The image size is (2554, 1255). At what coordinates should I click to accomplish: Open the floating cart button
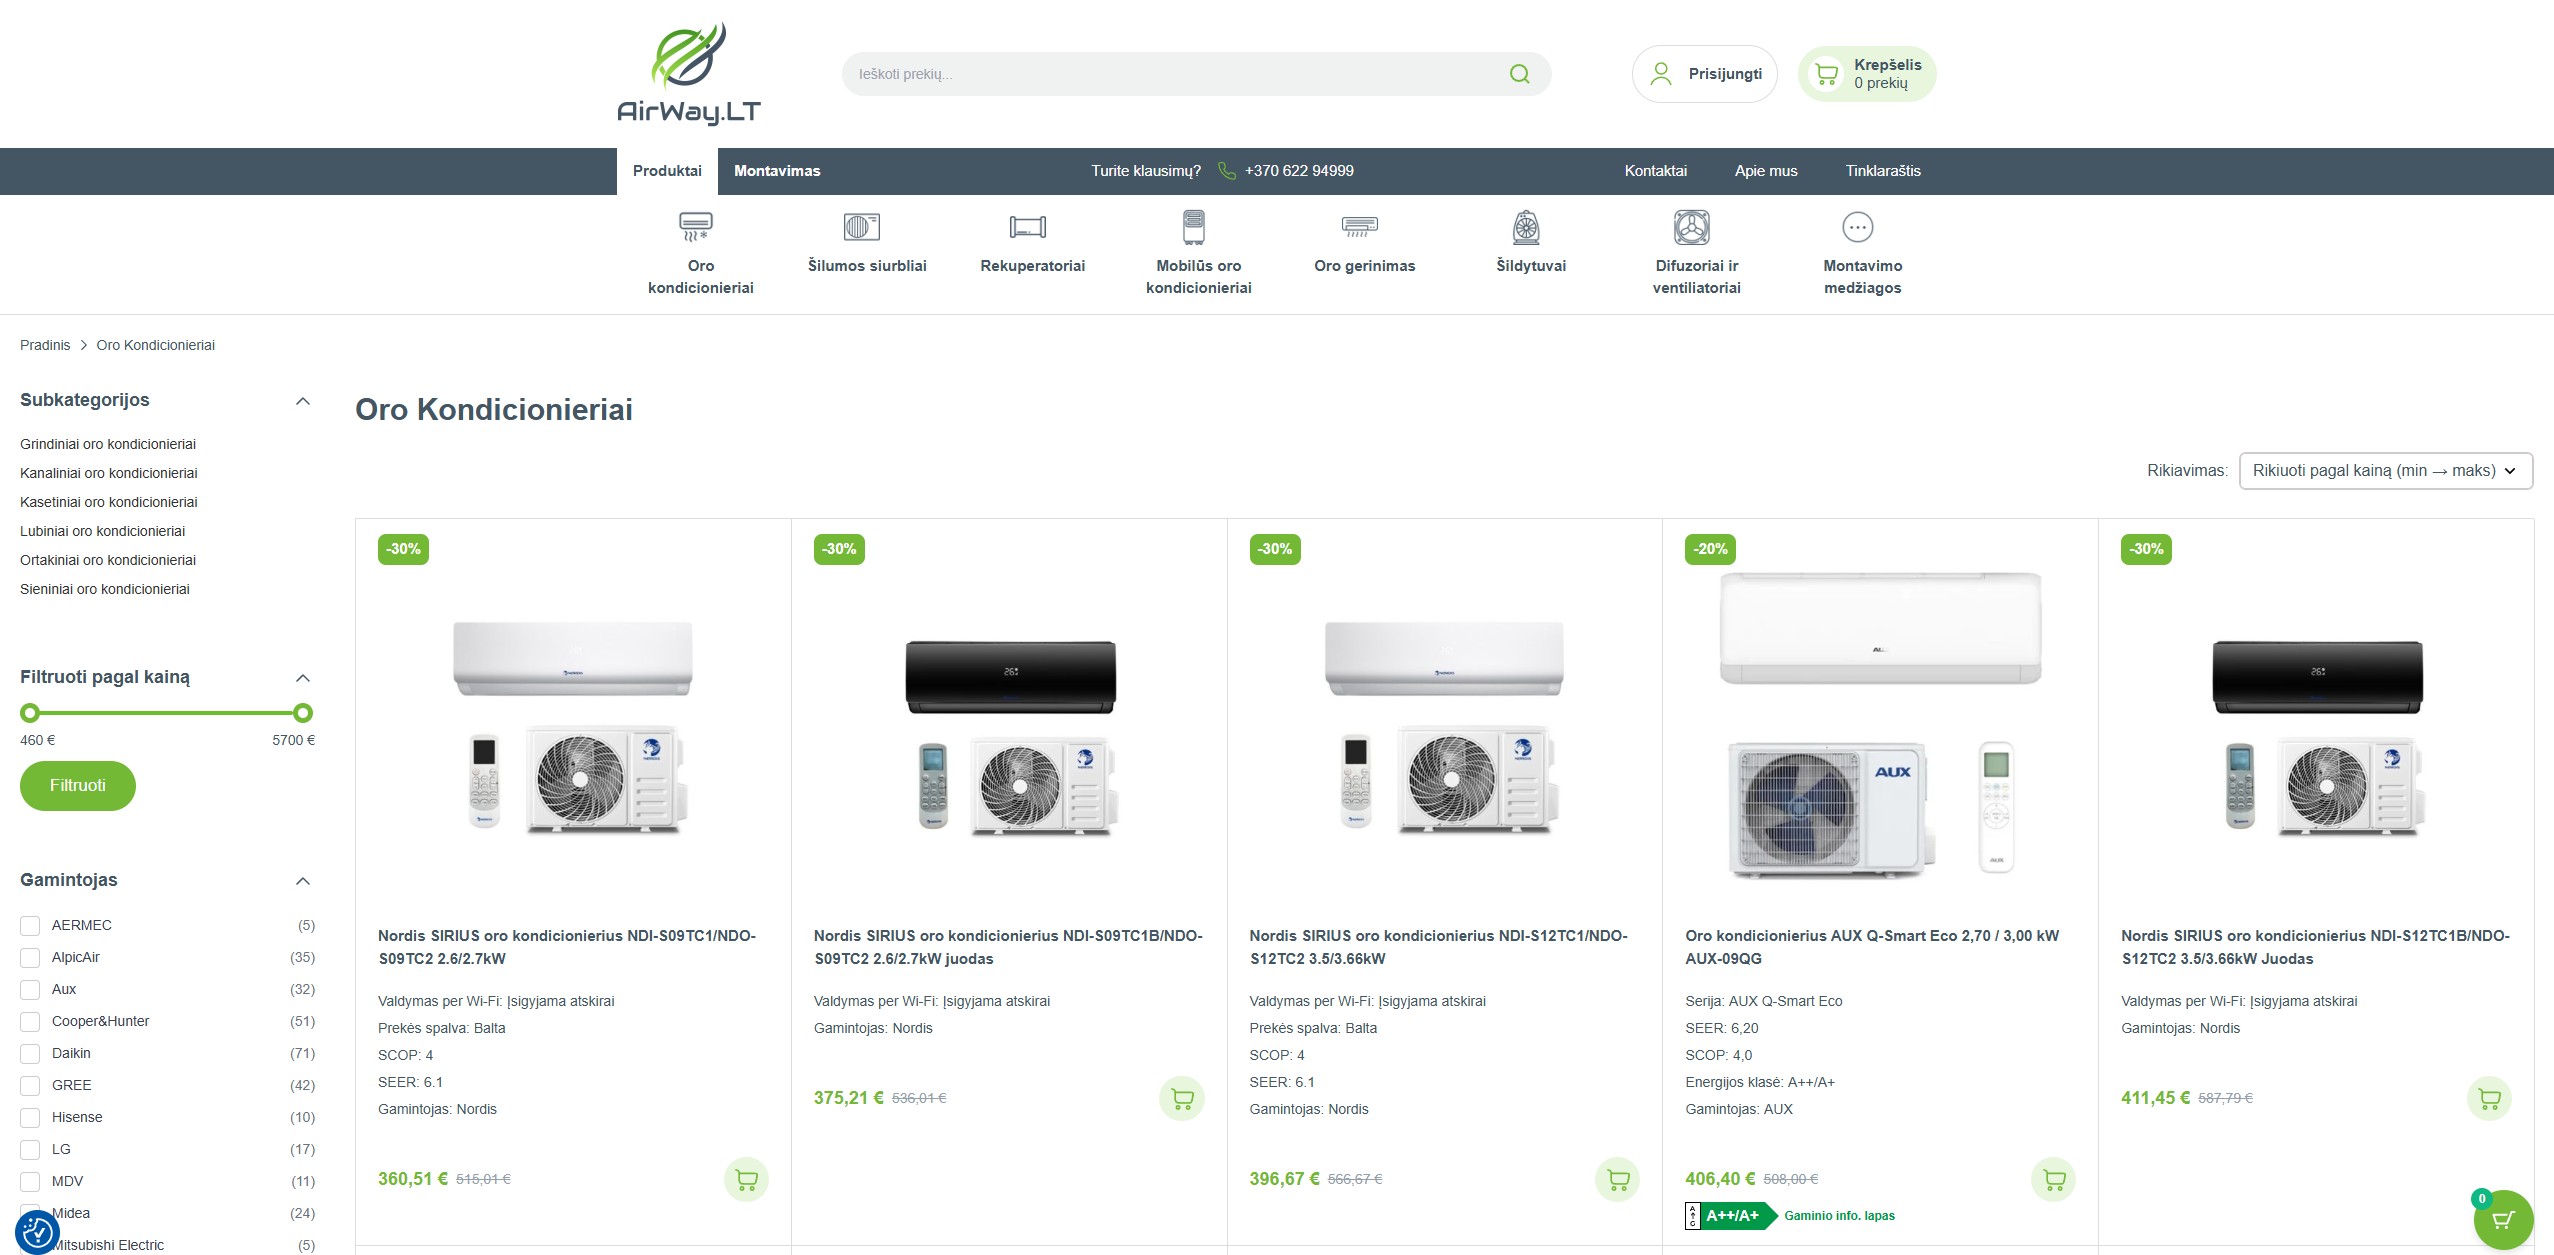[x=2503, y=1219]
